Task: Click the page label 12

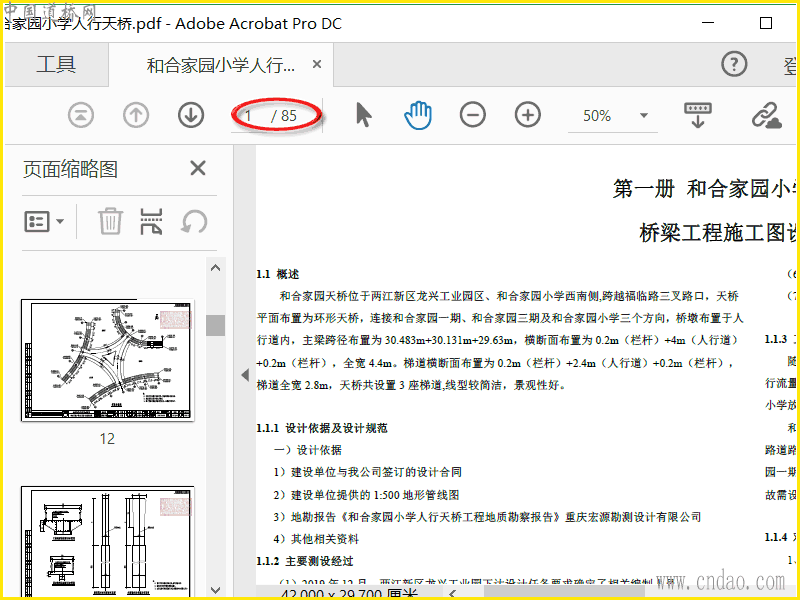Action: pyautogui.click(x=107, y=439)
